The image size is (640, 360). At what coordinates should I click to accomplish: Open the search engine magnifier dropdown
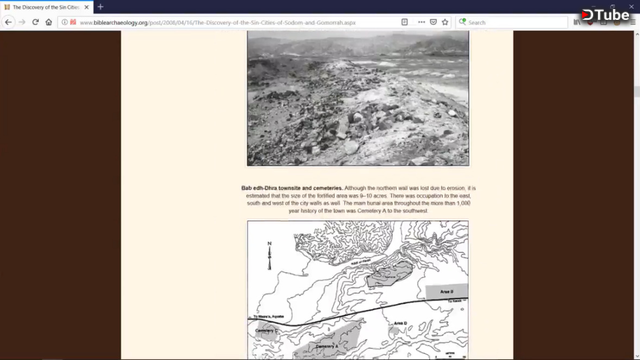(462, 22)
